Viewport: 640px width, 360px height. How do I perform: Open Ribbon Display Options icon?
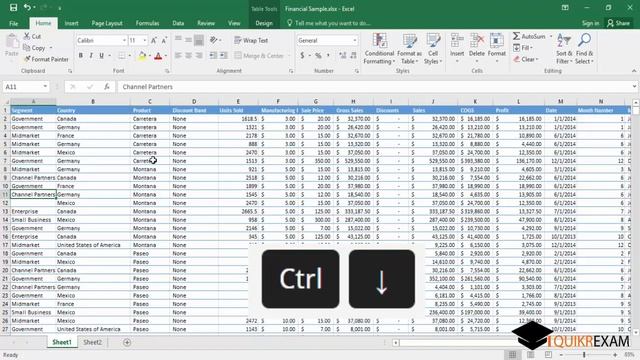pyautogui.click(x=565, y=7)
